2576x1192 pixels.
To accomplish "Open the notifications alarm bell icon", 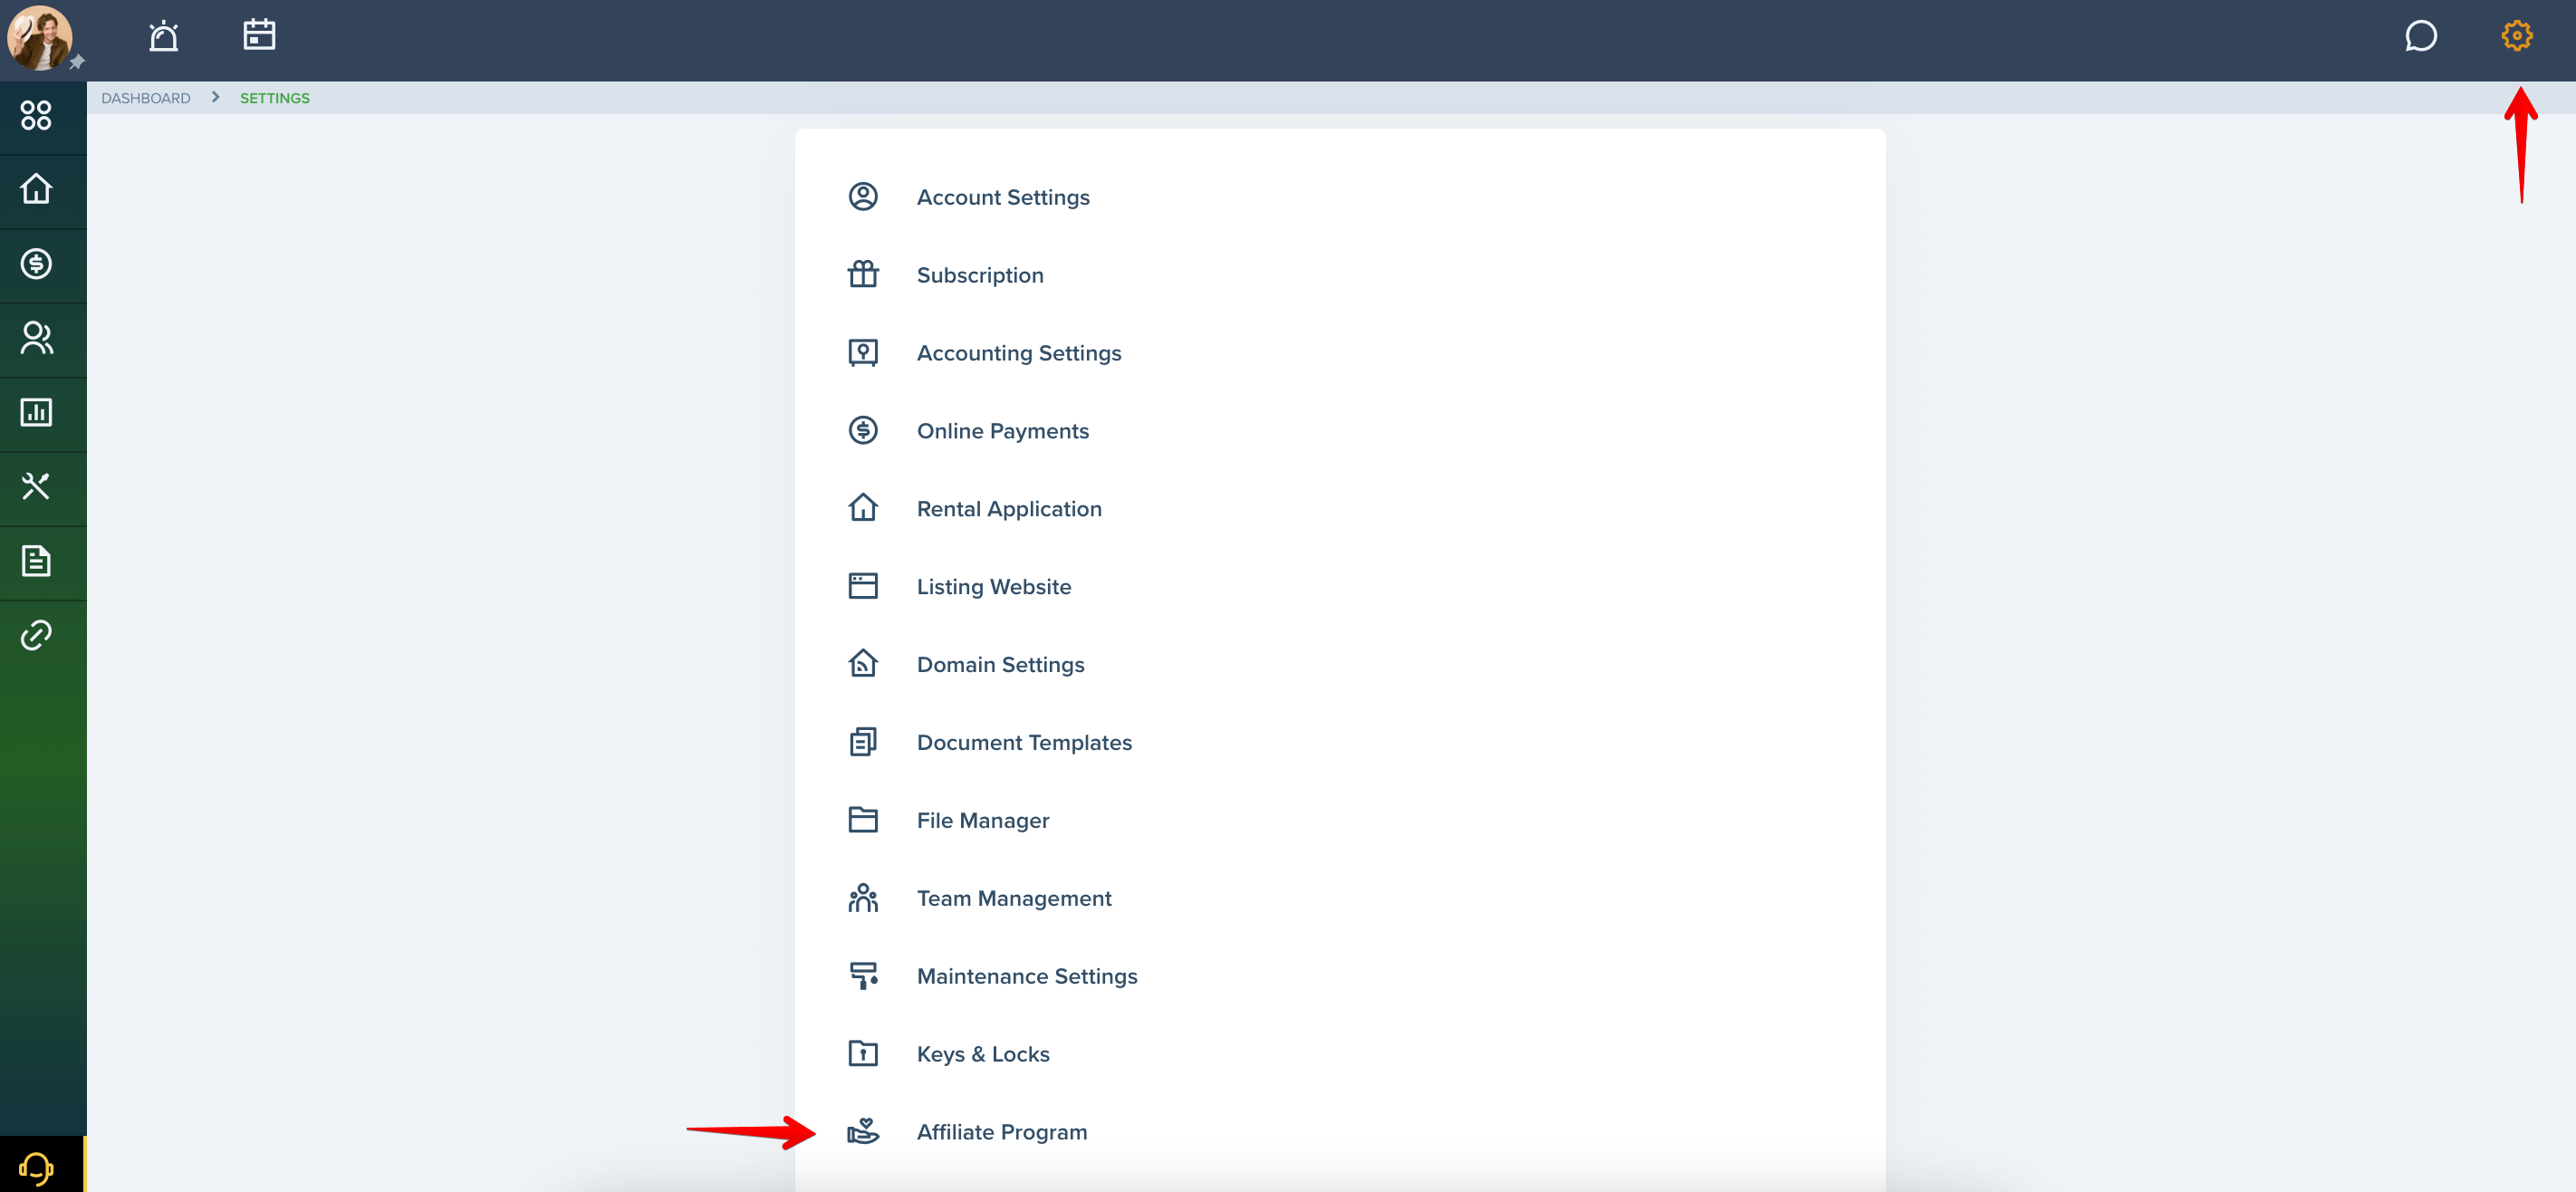I will pos(163,36).
